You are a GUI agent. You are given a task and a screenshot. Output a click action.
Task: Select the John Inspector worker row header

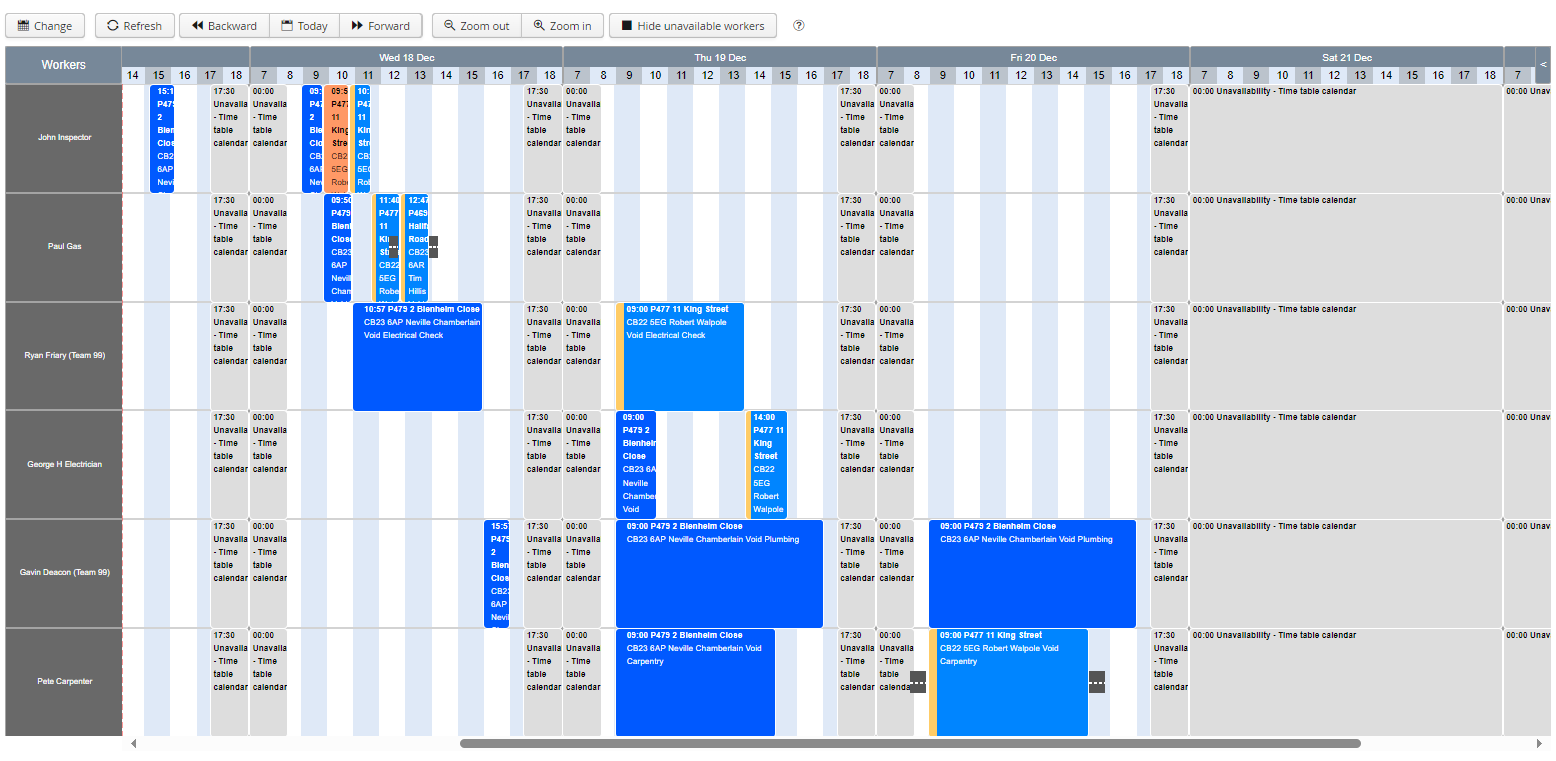[64, 138]
